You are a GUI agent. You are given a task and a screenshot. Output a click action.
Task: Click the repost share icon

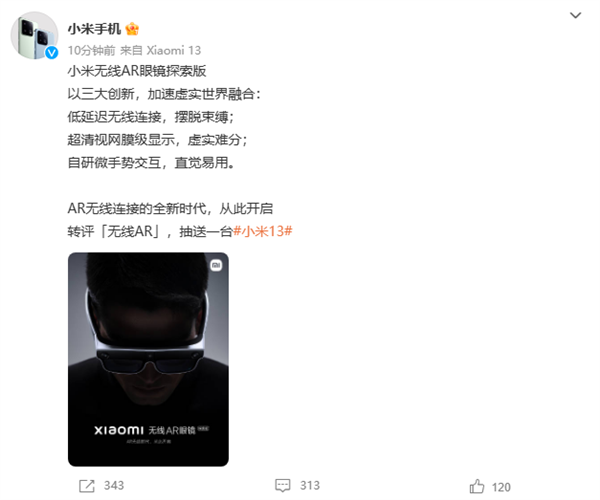(86, 486)
